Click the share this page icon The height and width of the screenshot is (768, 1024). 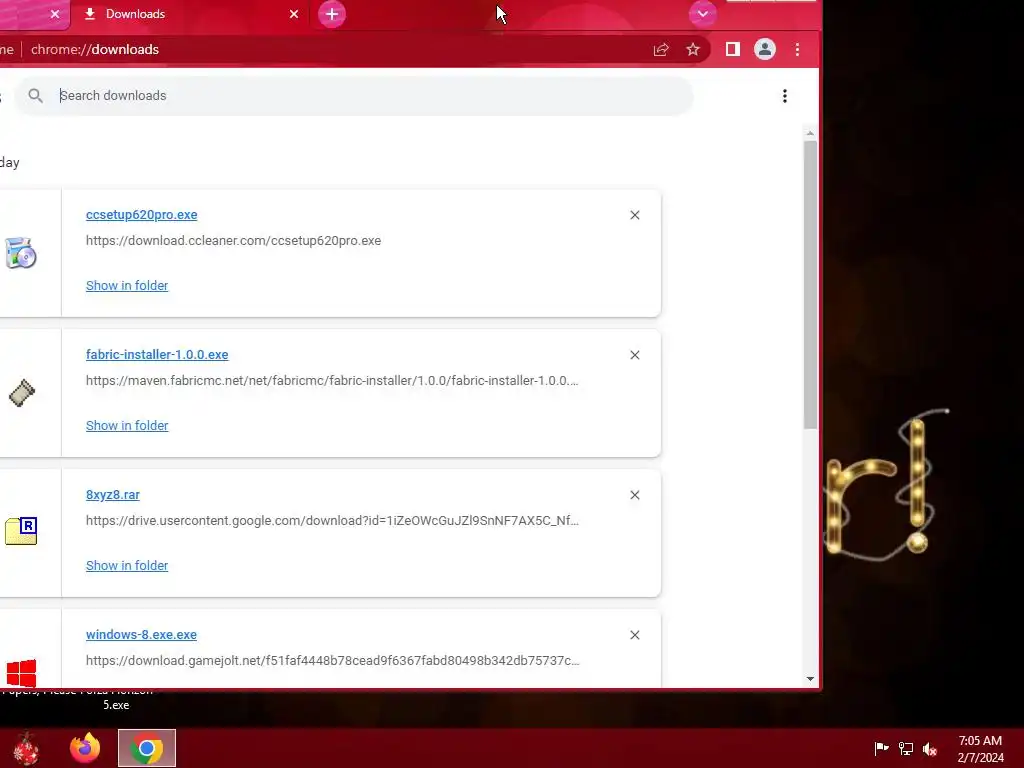661,50
